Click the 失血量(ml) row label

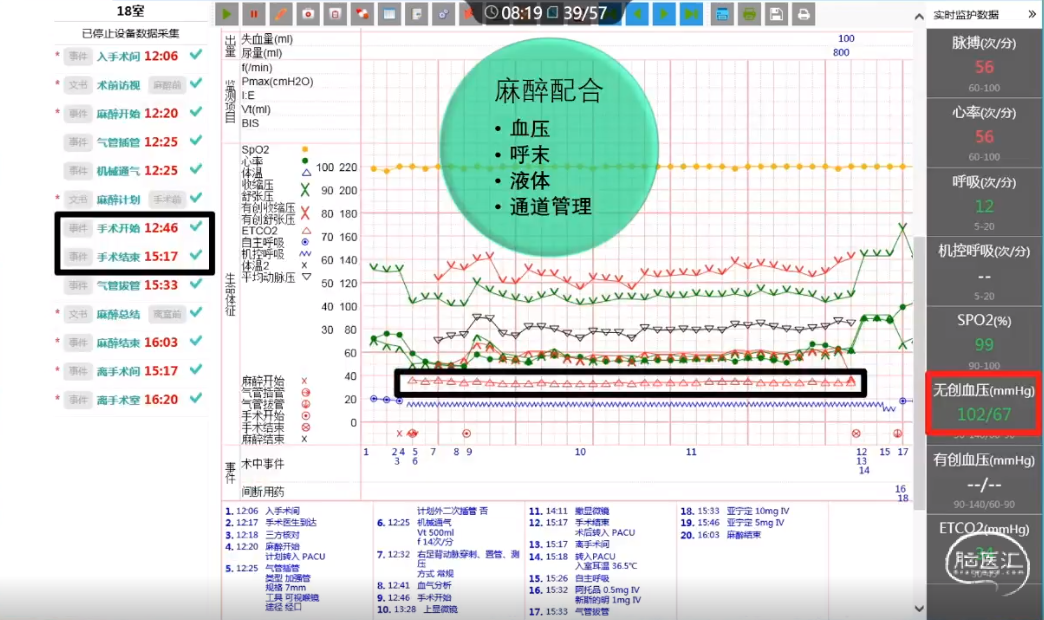(x=267, y=39)
